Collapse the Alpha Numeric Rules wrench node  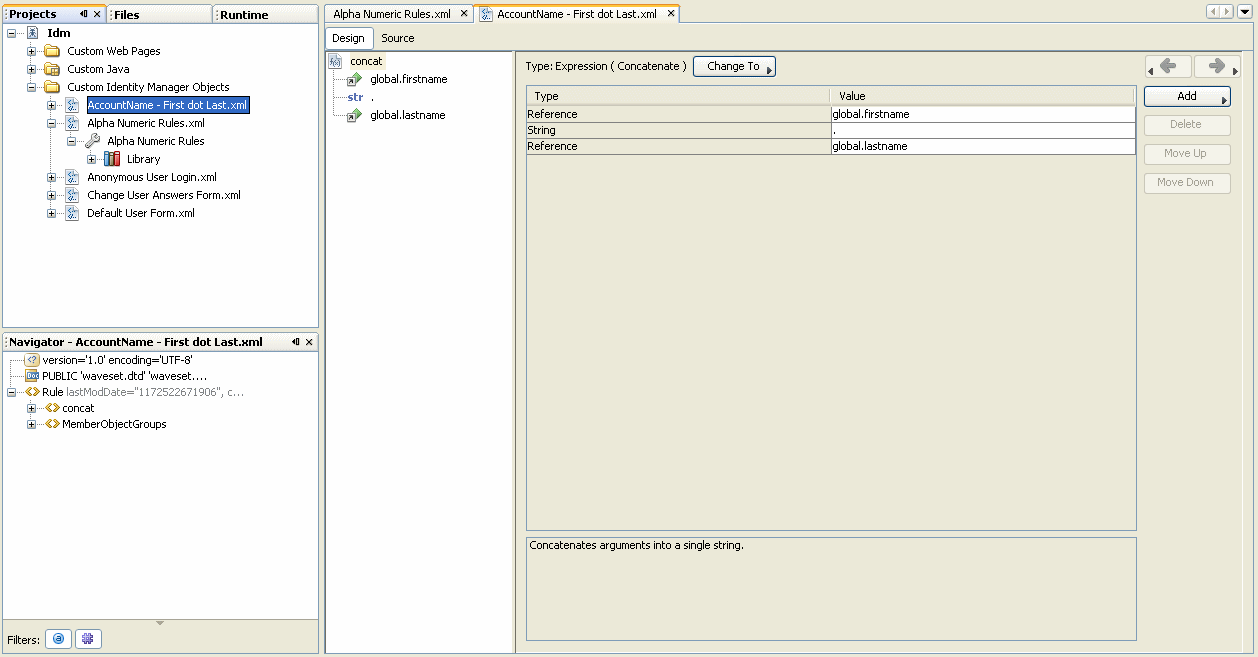(x=72, y=141)
